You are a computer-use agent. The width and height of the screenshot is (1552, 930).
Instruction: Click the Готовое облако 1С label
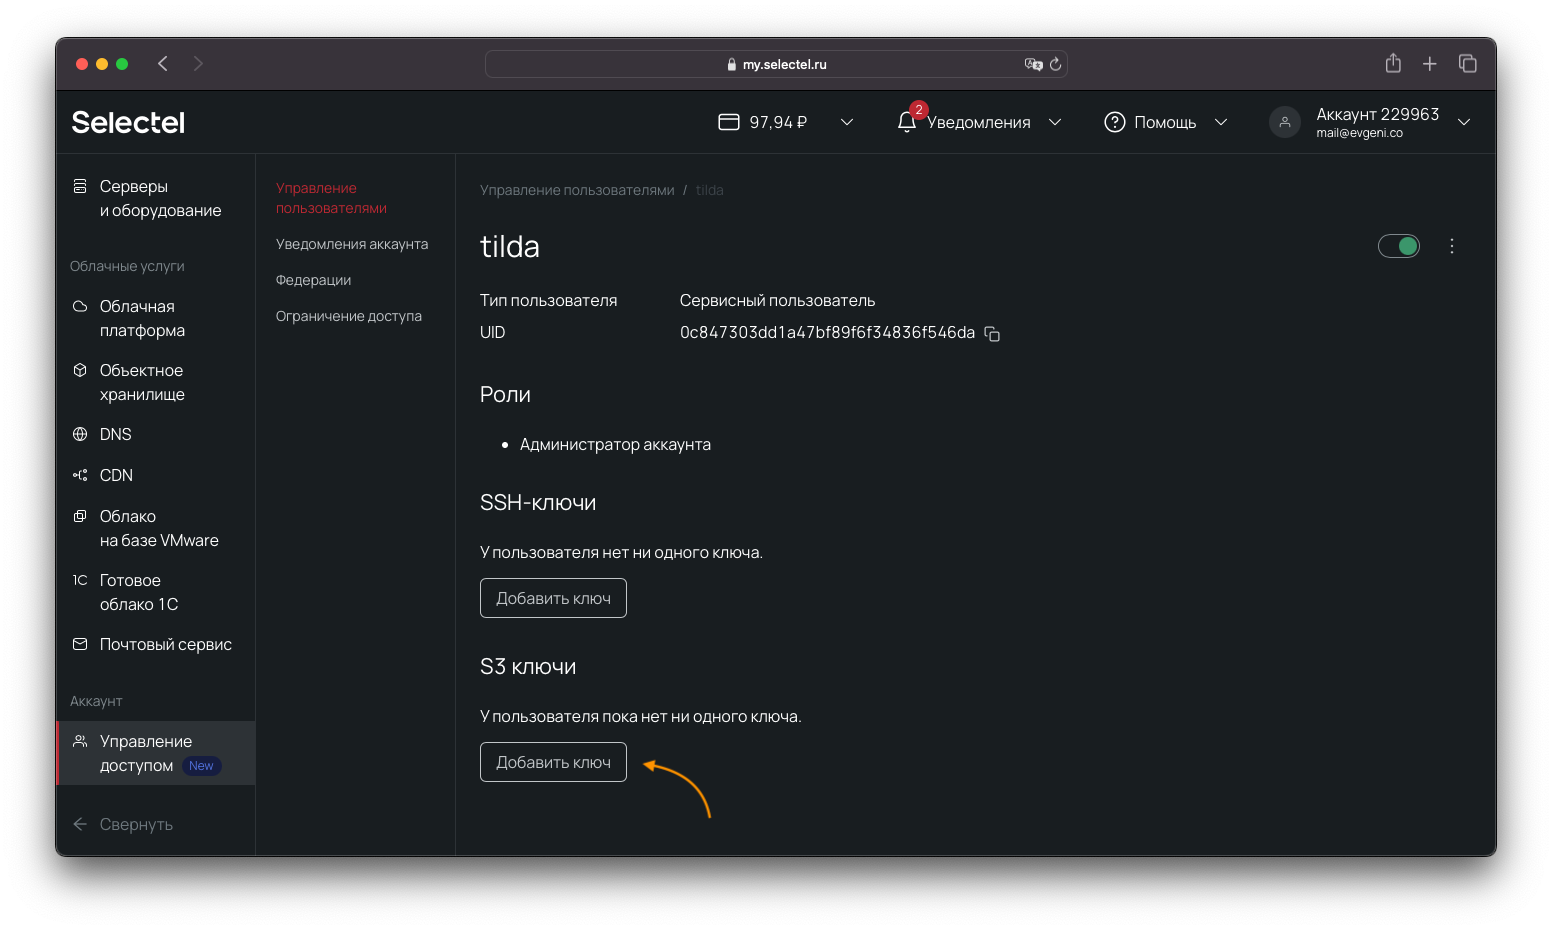[x=139, y=592]
